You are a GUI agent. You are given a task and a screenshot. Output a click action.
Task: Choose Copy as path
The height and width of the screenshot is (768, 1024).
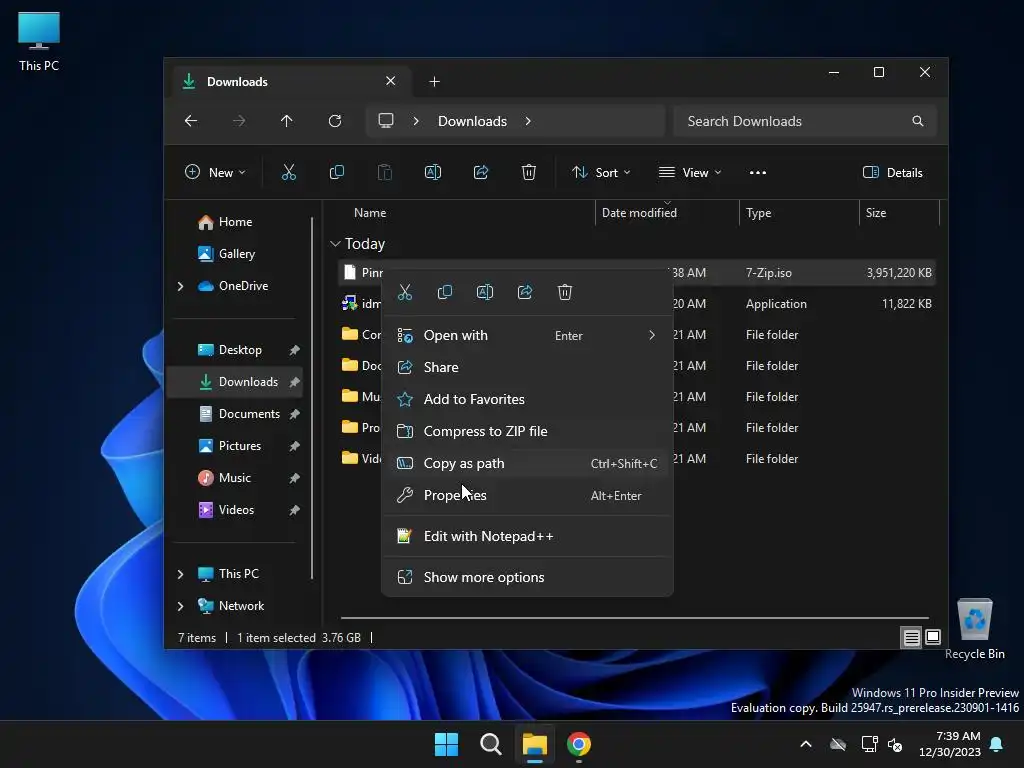pyautogui.click(x=527, y=463)
